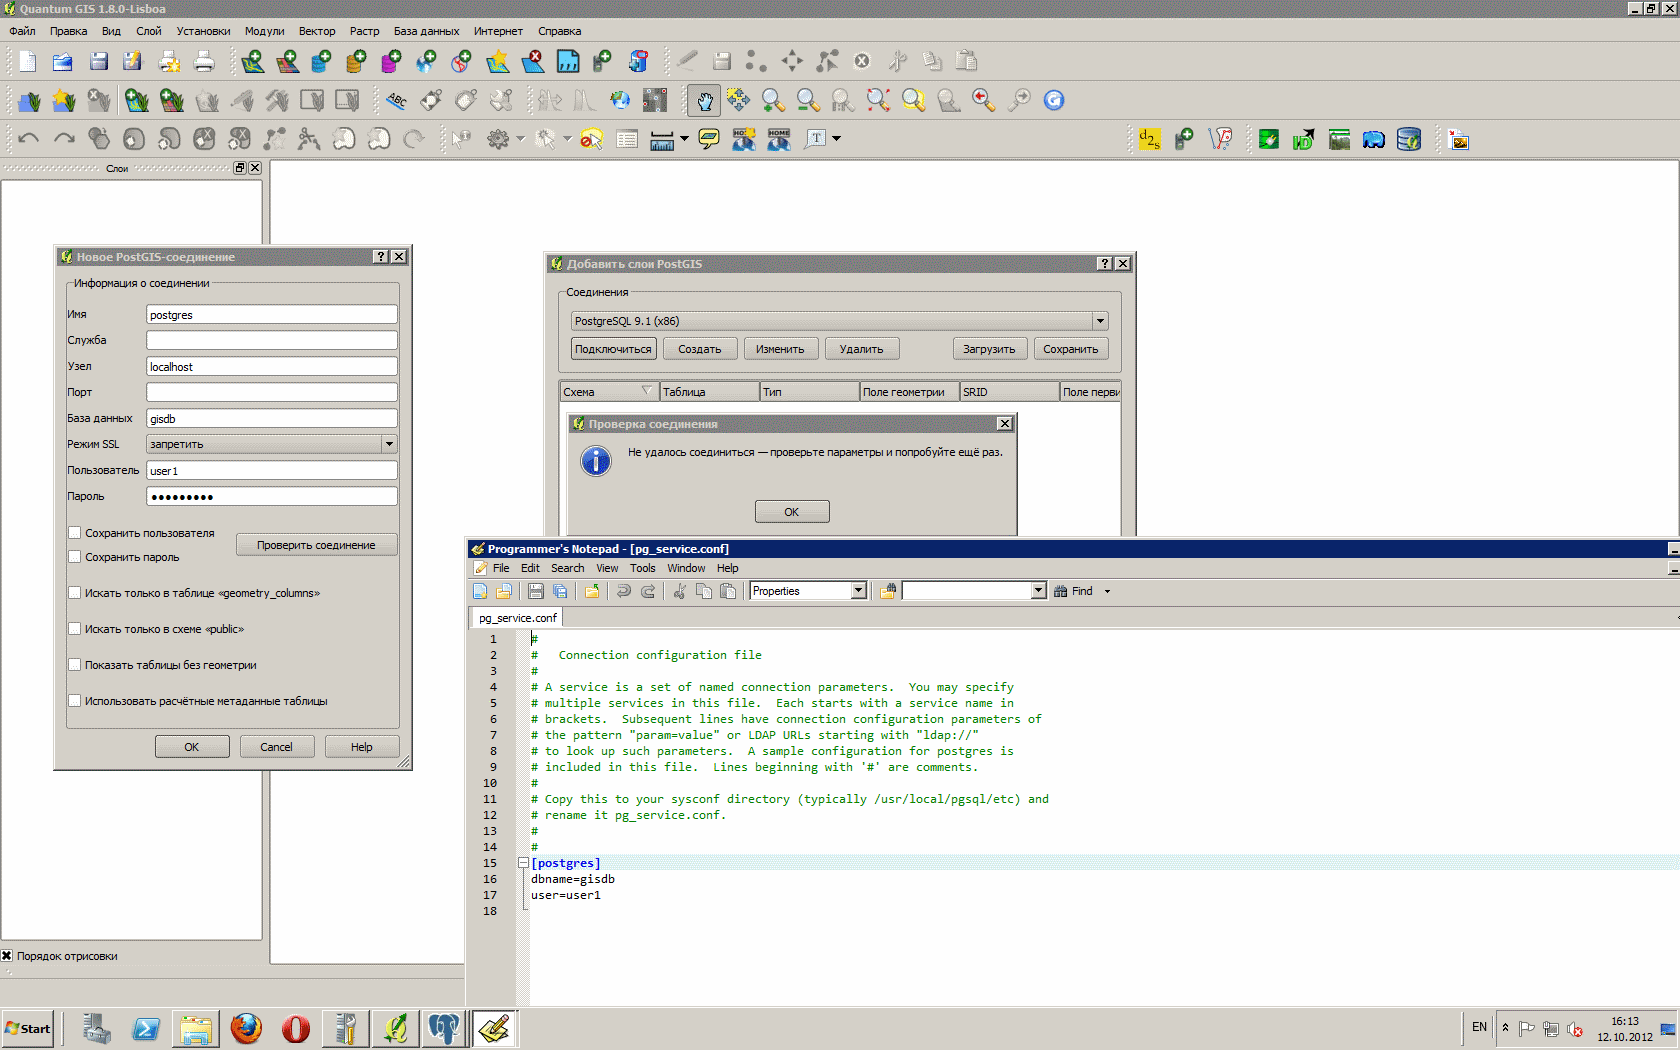The image size is (1680, 1050).
Task: Open the attribute table icon
Action: 627,140
